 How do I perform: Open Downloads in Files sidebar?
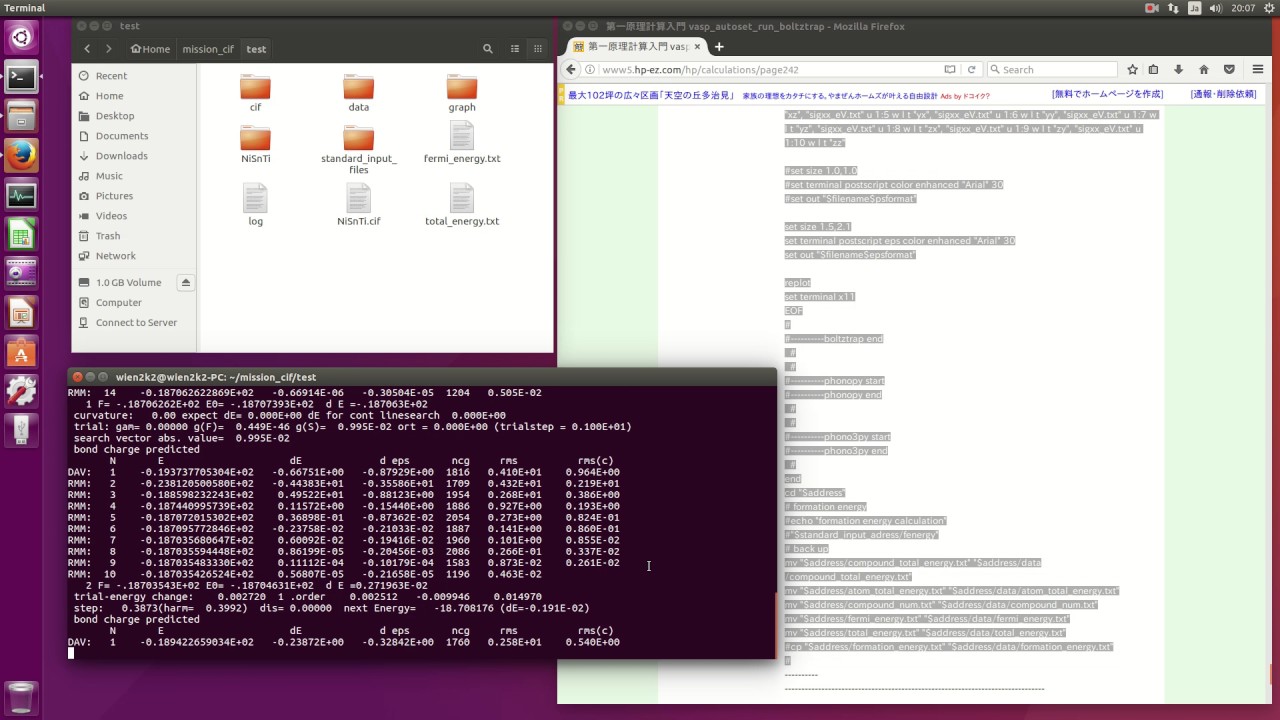pos(122,156)
